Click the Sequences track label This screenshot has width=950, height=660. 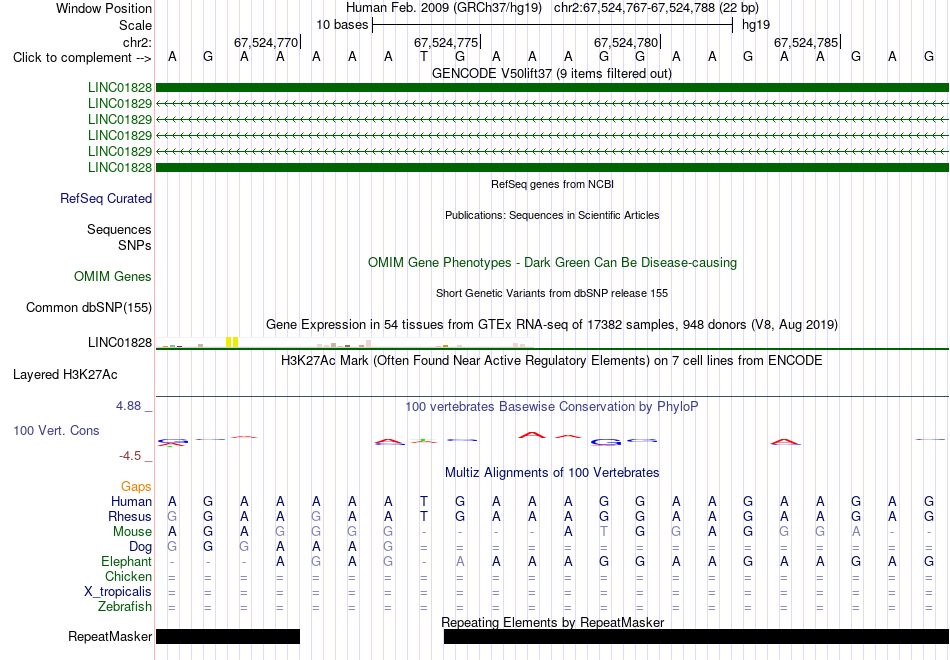tap(119, 230)
